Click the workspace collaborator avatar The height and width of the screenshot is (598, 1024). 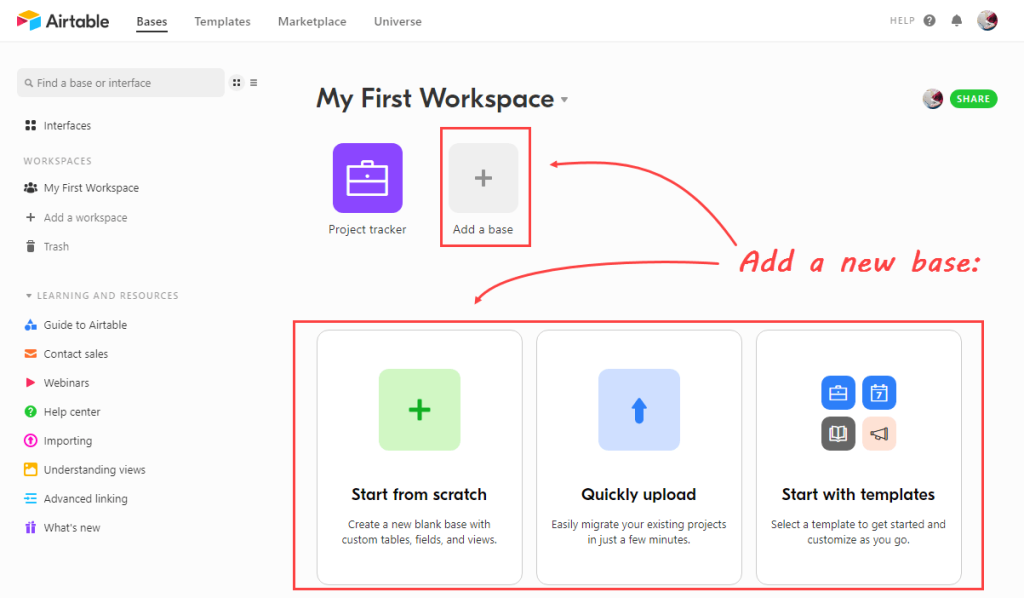click(933, 99)
